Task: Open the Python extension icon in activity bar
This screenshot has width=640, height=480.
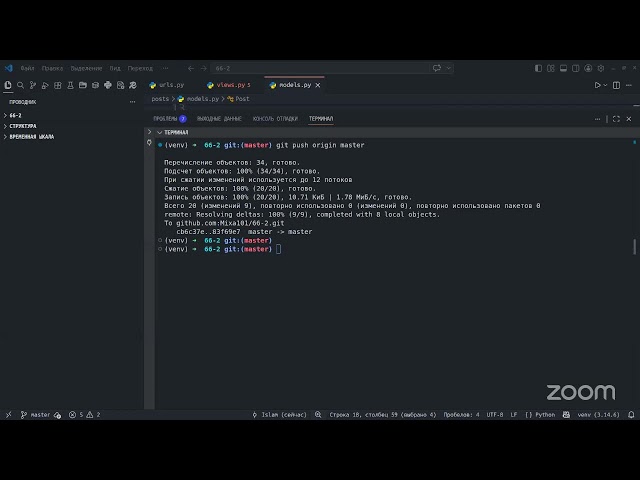Action: (108, 85)
